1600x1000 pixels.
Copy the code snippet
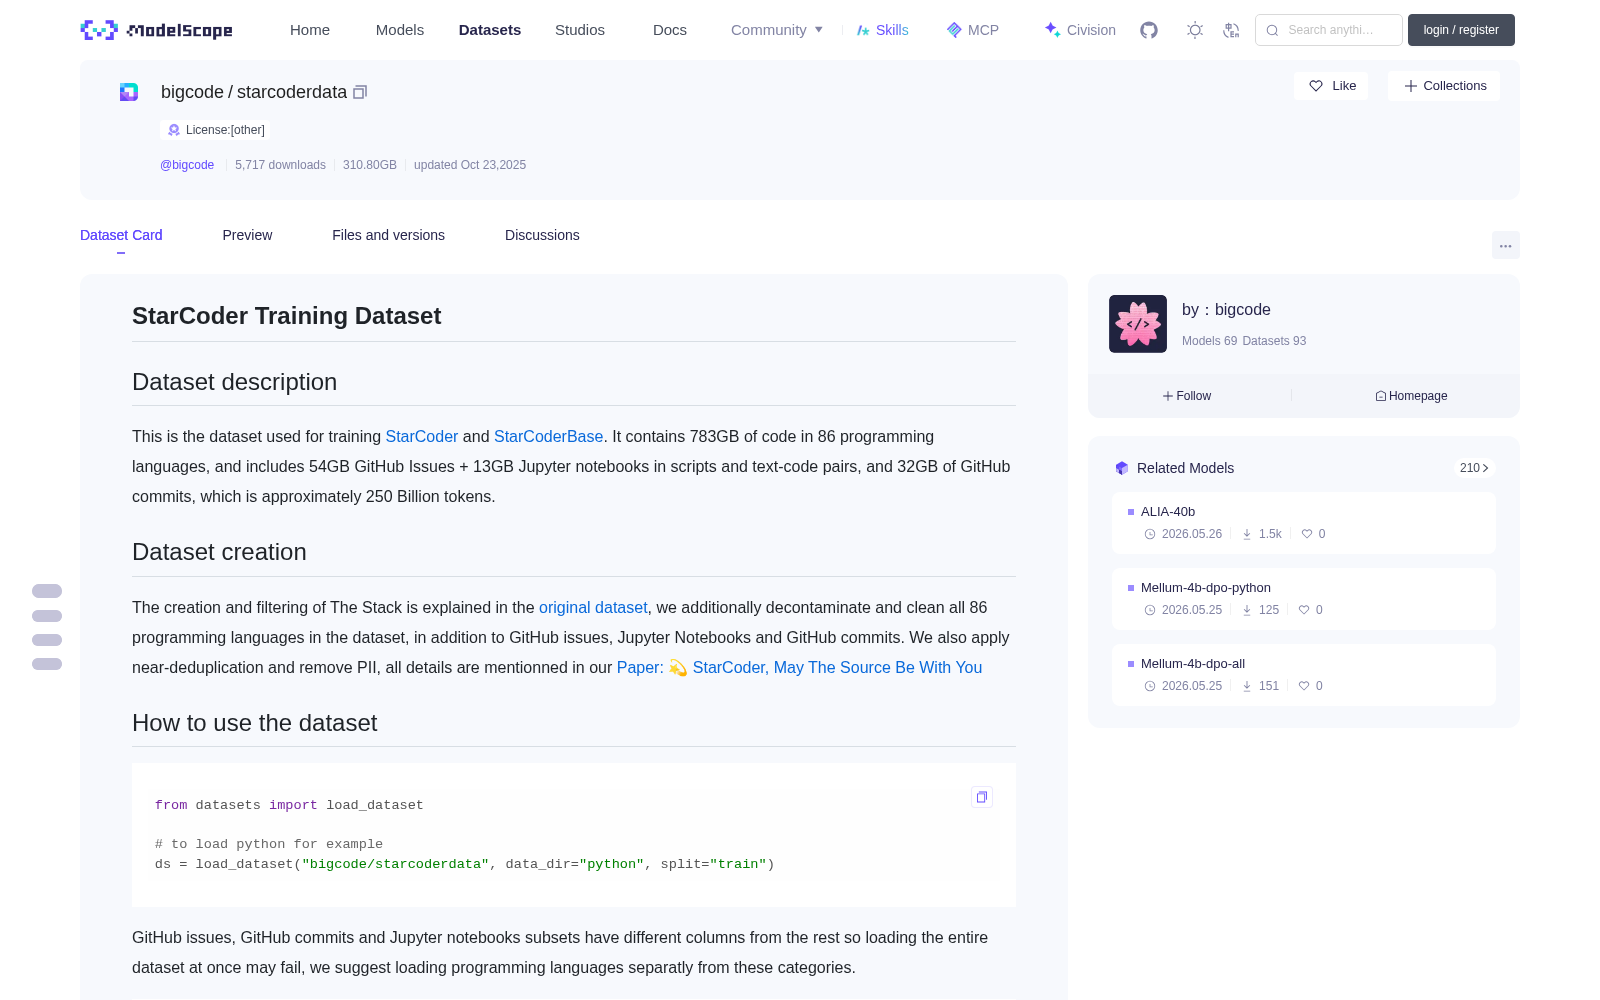point(982,797)
